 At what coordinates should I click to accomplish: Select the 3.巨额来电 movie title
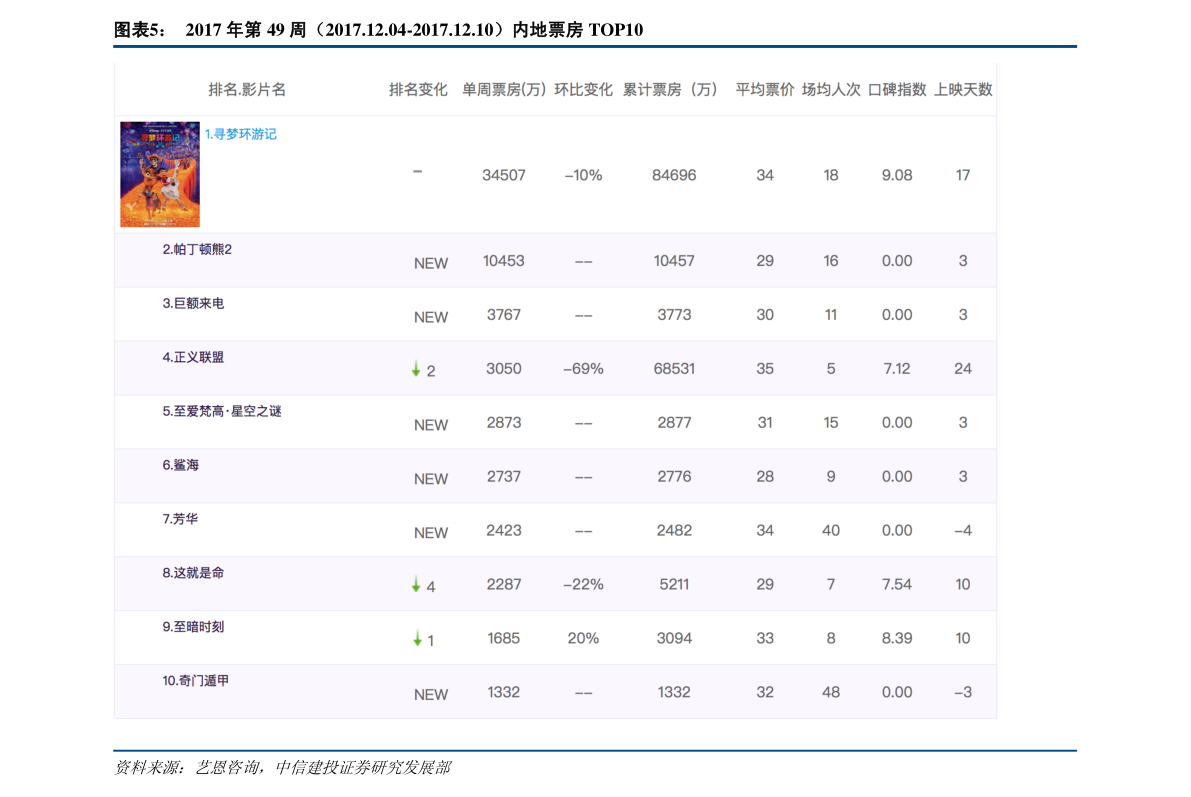pos(193,303)
